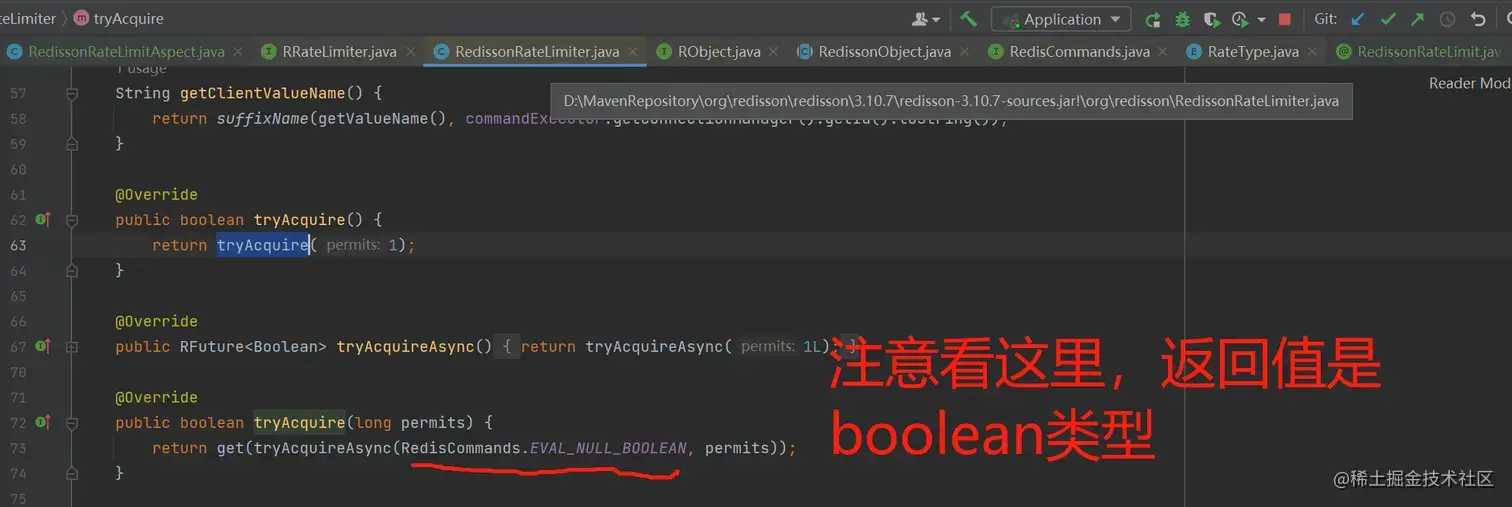This screenshot has height=507, width=1512.
Task: Click the override gutter icon on line 67
Action: point(43,346)
